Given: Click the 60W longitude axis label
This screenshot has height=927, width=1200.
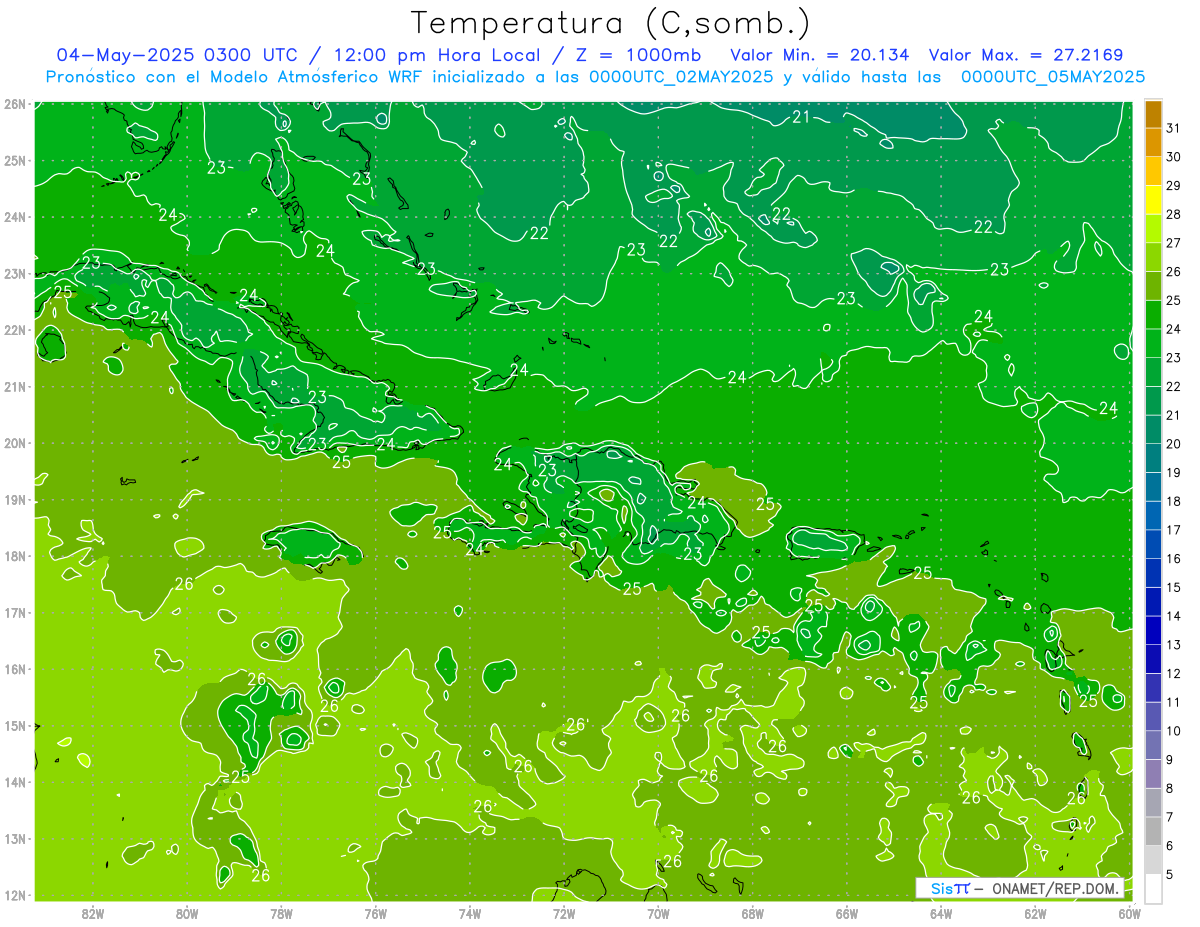Looking at the screenshot, I should click(x=1130, y=913).
